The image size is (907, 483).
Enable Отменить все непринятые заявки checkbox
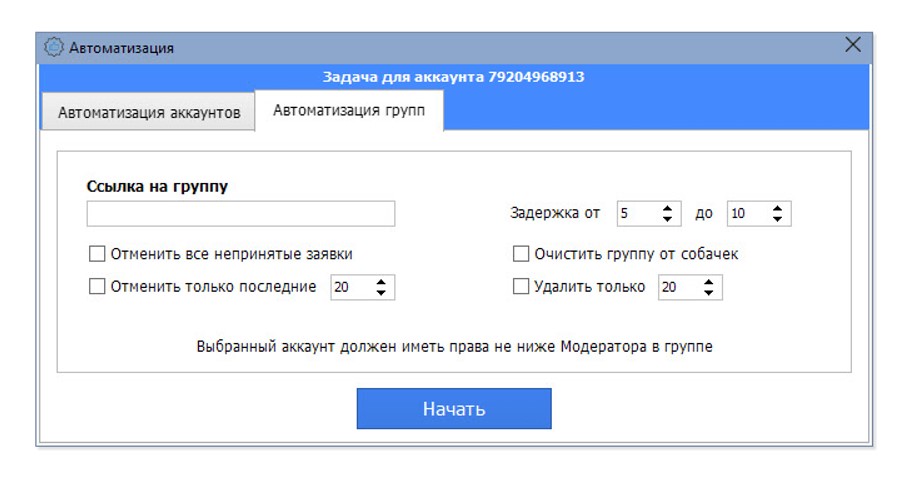(x=97, y=254)
